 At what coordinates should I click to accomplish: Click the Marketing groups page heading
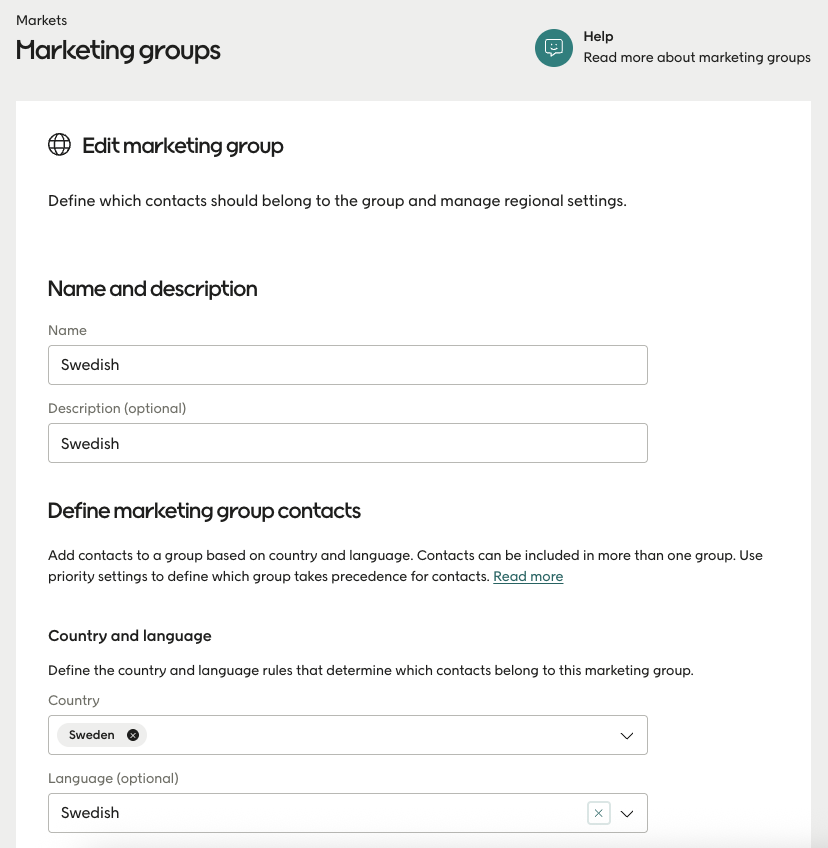[x=118, y=50]
